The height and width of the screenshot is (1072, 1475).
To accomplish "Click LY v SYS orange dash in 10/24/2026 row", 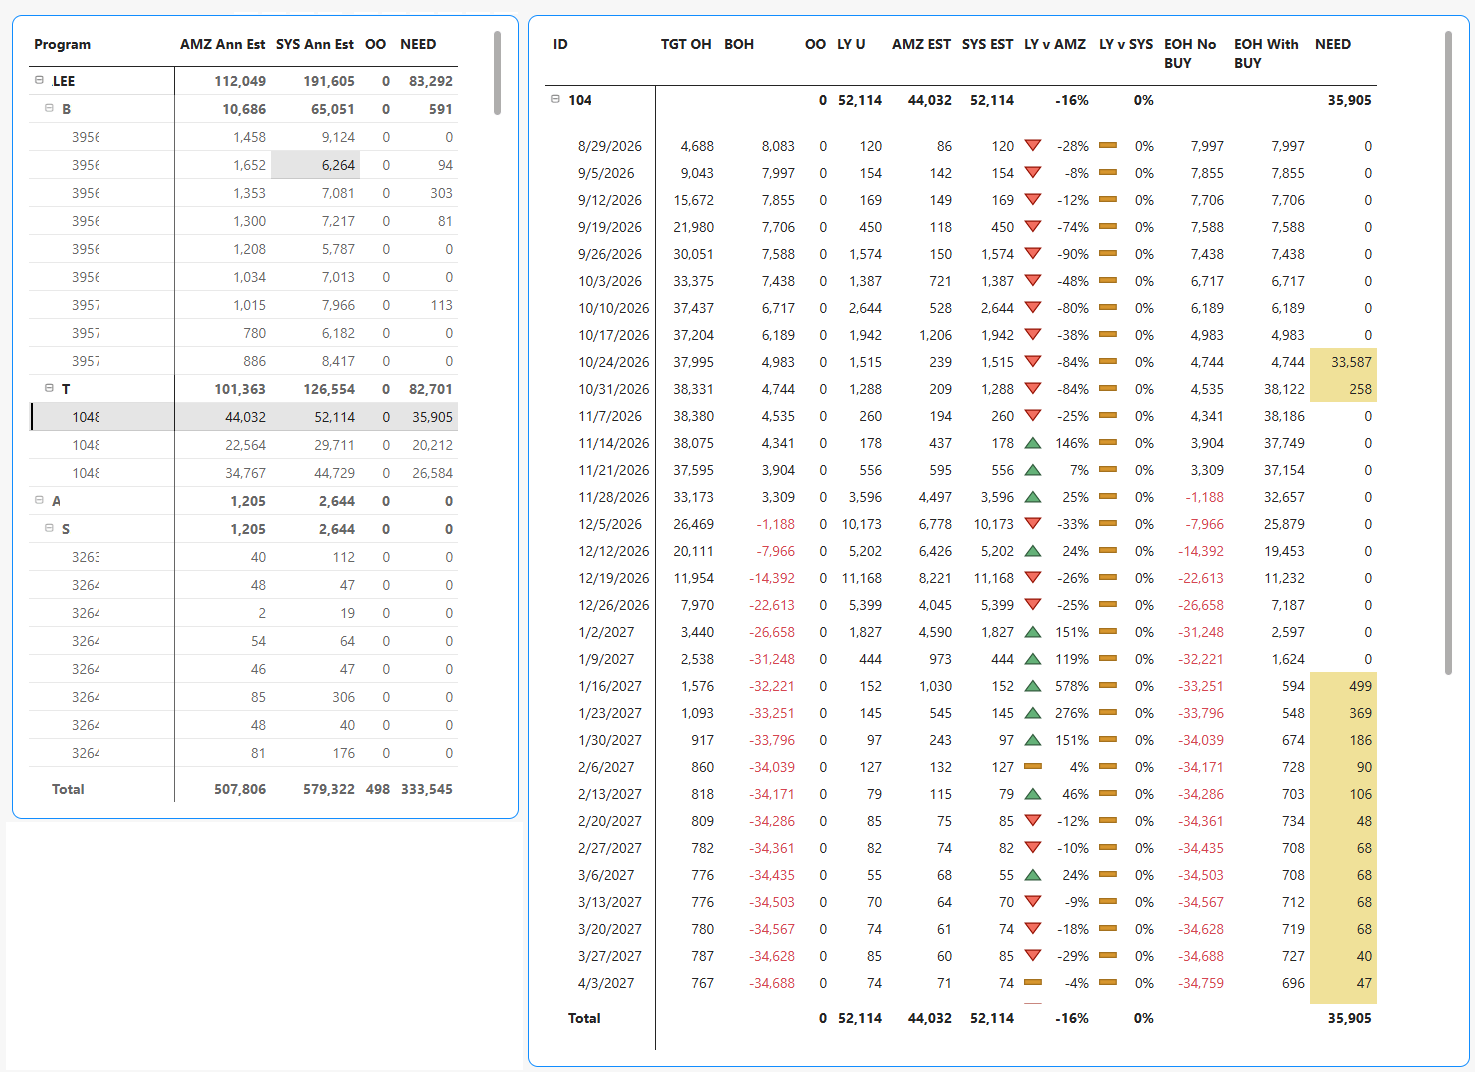I will 1108,362.
